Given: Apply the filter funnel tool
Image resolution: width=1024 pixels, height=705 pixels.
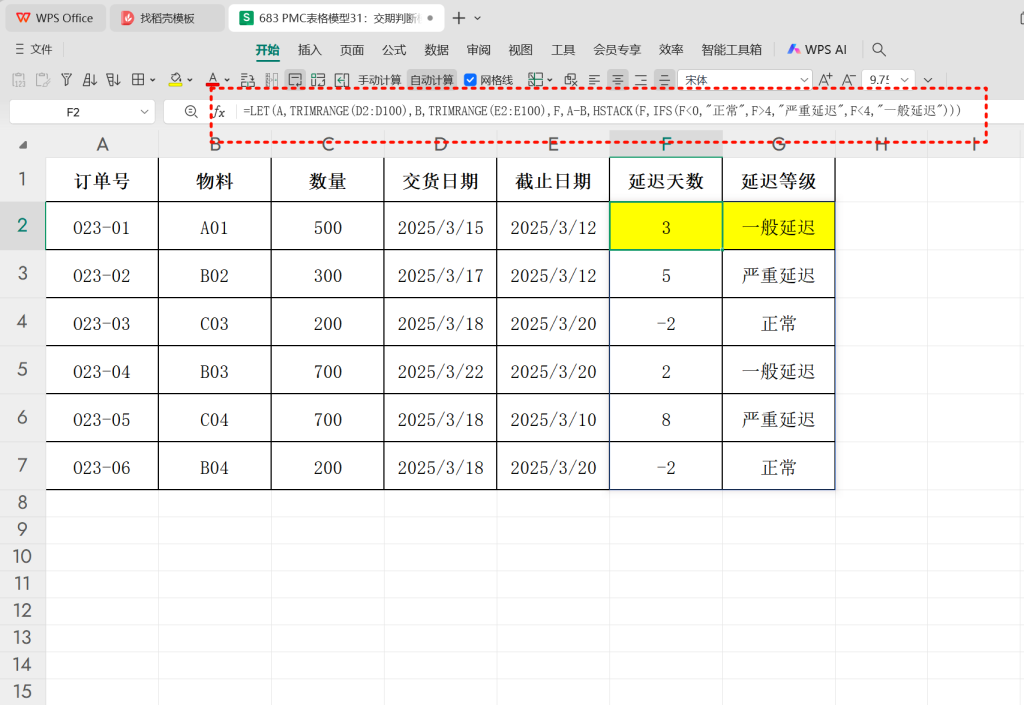Looking at the screenshot, I should point(67,80).
